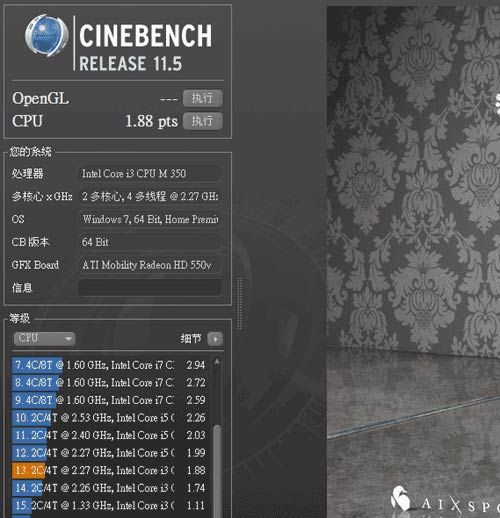Open the CPU ranking type dropdown
The height and width of the screenshot is (518, 500).
pos(45,339)
